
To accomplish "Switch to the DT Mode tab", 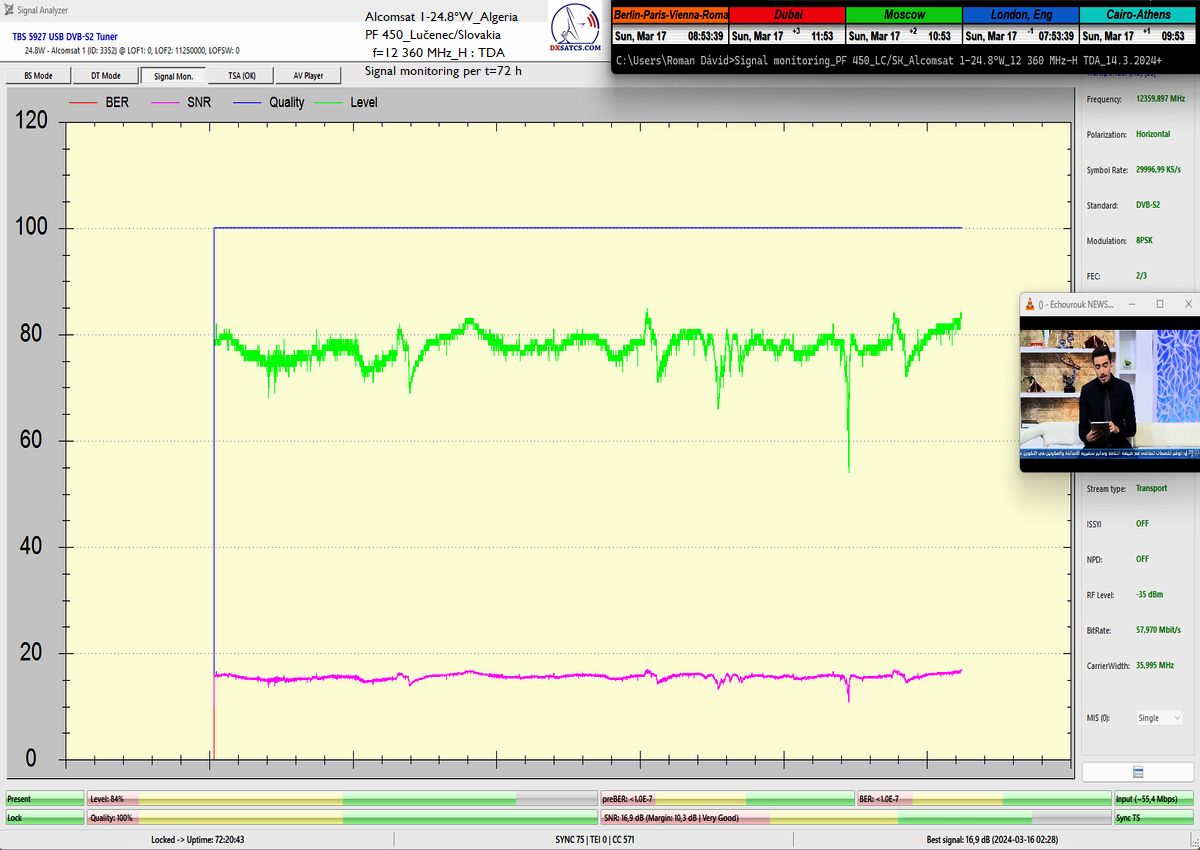I will pyautogui.click(x=105, y=76).
